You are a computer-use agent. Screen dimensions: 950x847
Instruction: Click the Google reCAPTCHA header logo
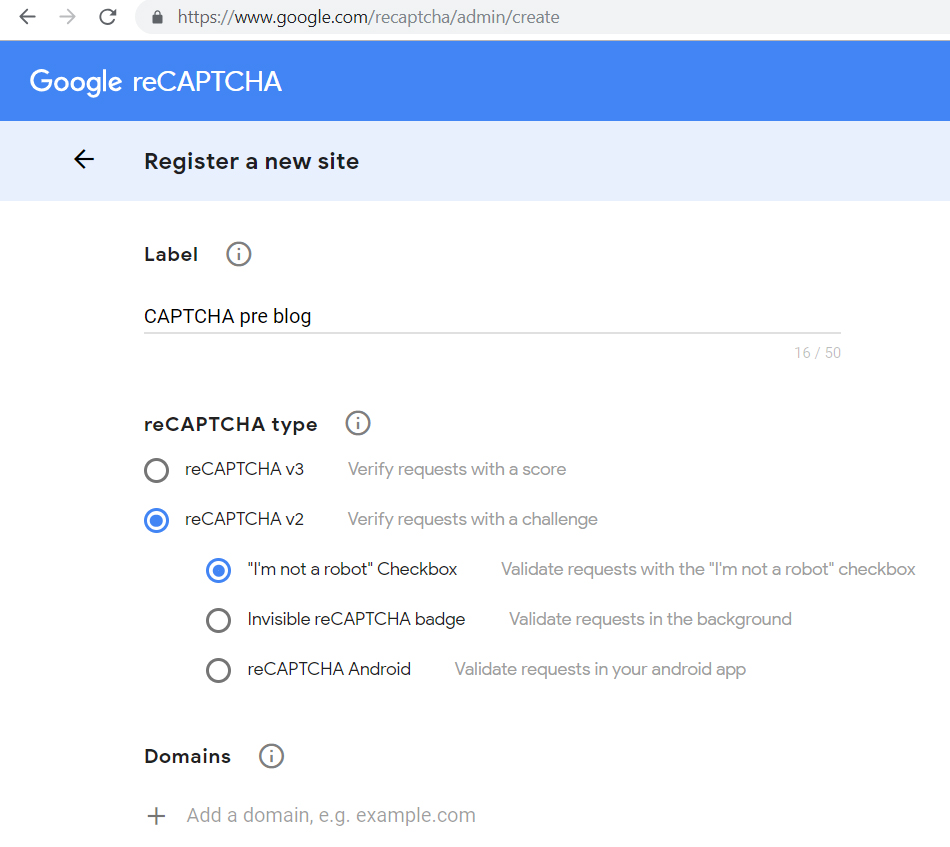click(x=156, y=81)
